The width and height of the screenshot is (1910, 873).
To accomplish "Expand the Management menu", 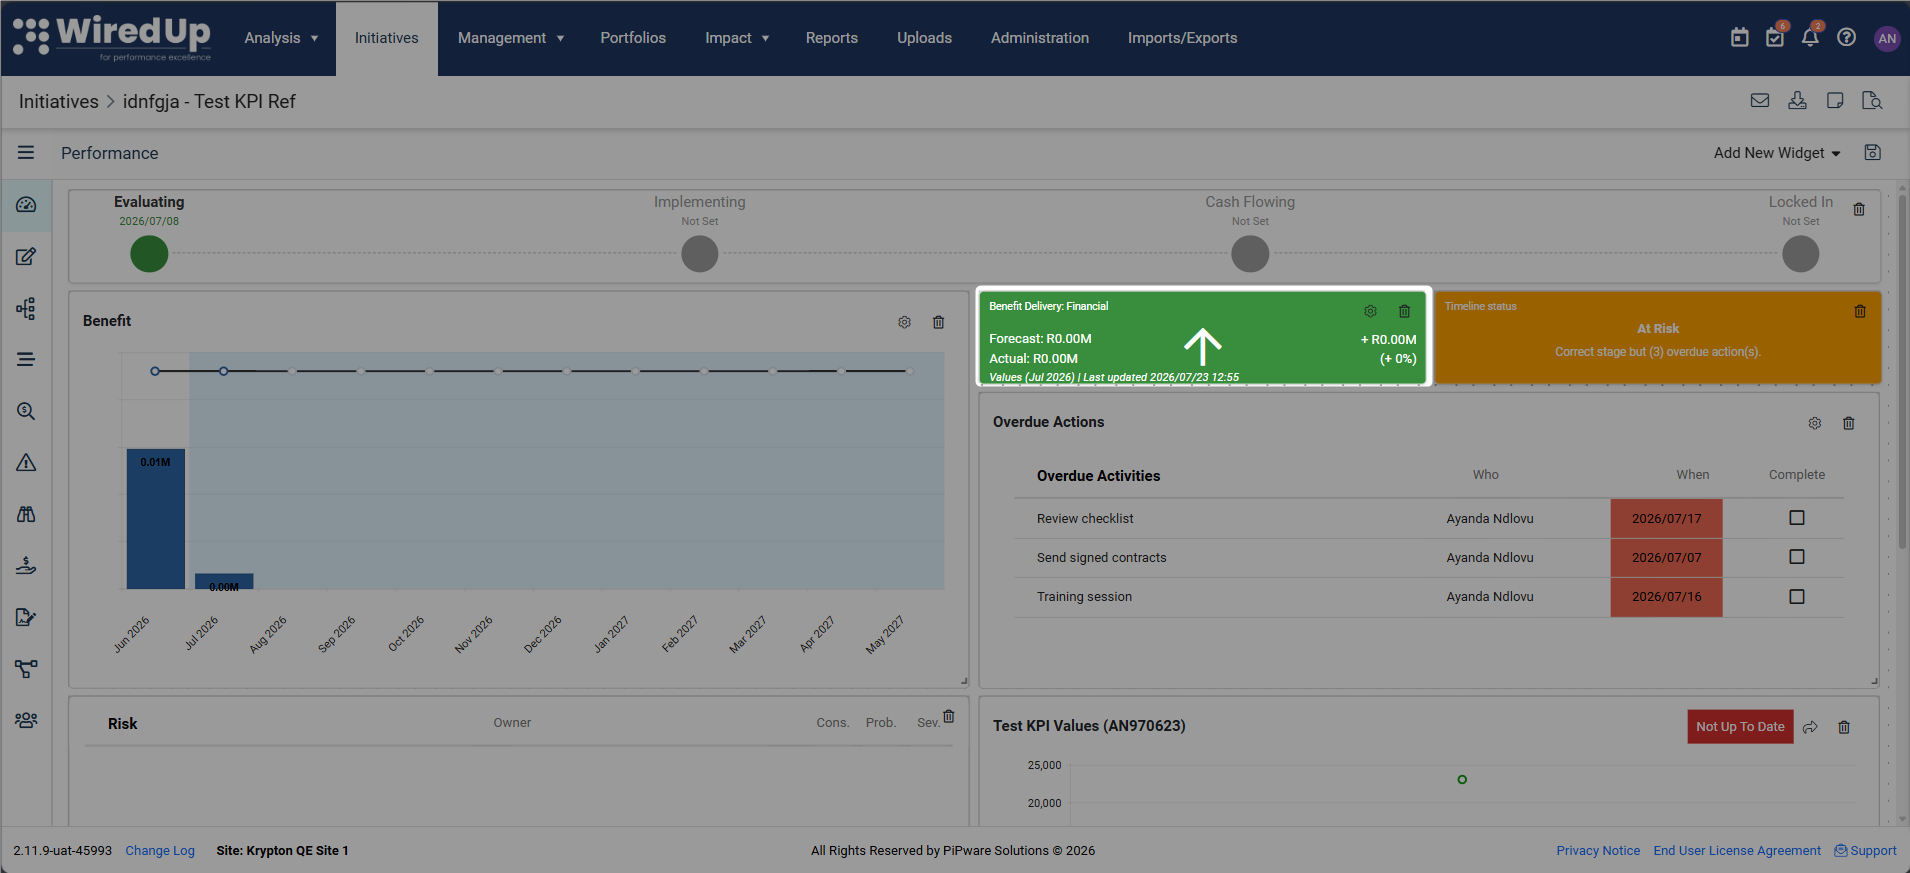I will (x=511, y=38).
